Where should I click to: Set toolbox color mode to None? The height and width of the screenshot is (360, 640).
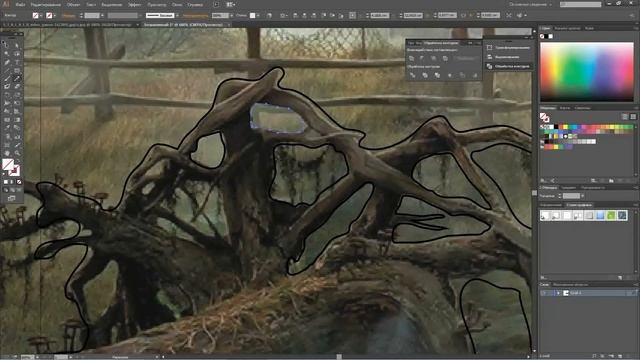click(19, 182)
